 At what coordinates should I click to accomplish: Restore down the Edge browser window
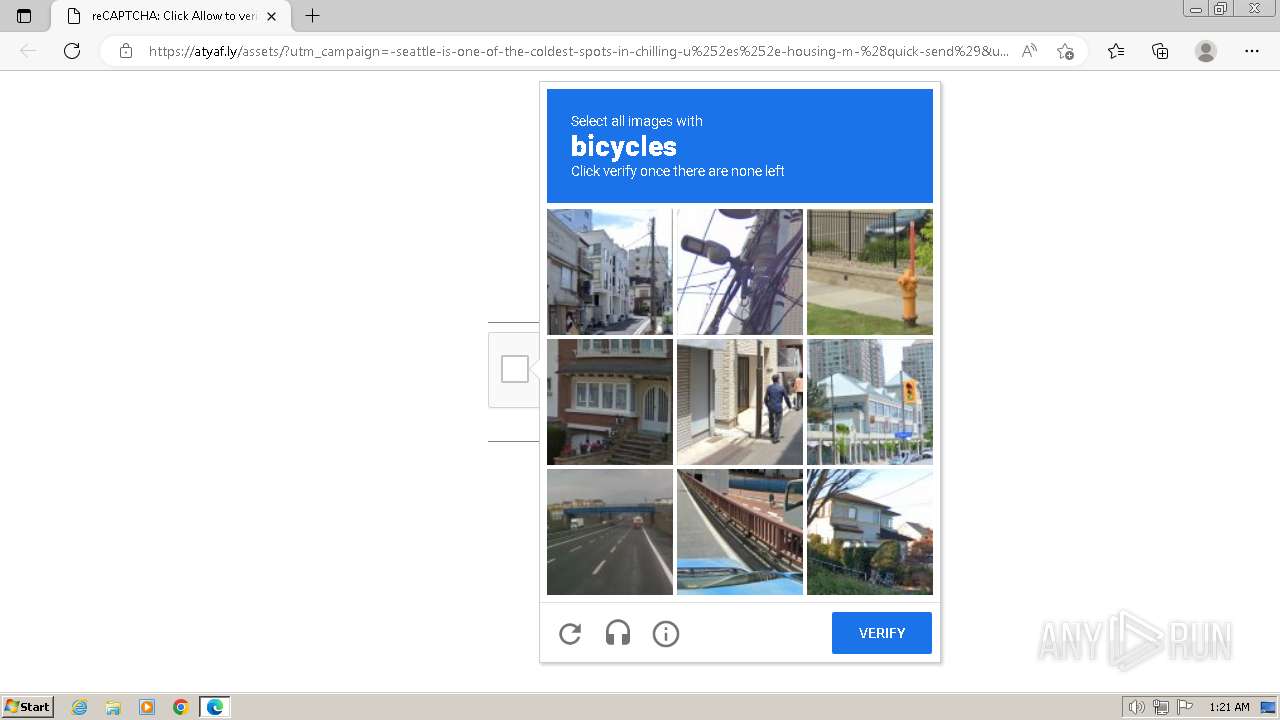(x=1221, y=9)
